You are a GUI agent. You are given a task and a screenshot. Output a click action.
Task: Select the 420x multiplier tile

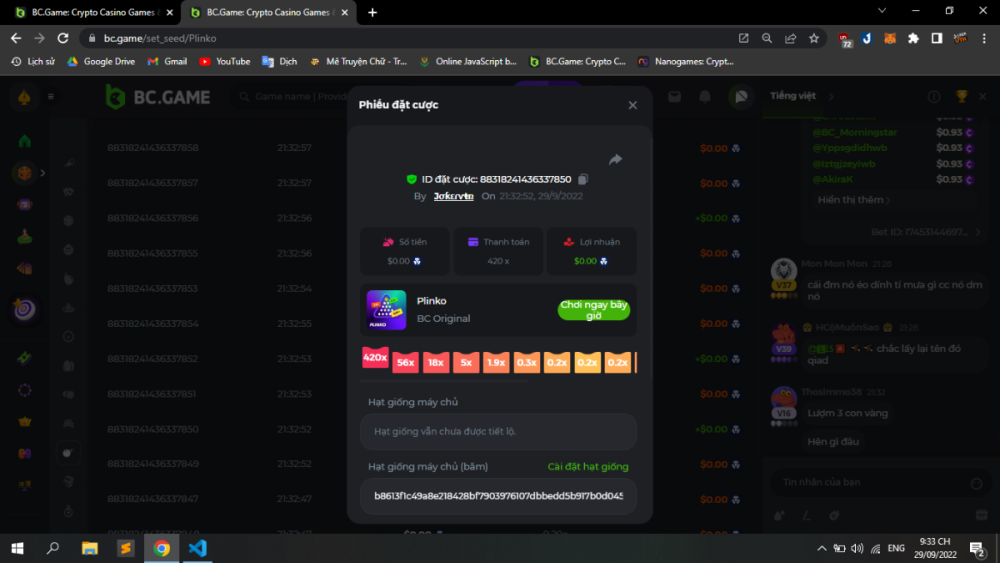click(375, 357)
